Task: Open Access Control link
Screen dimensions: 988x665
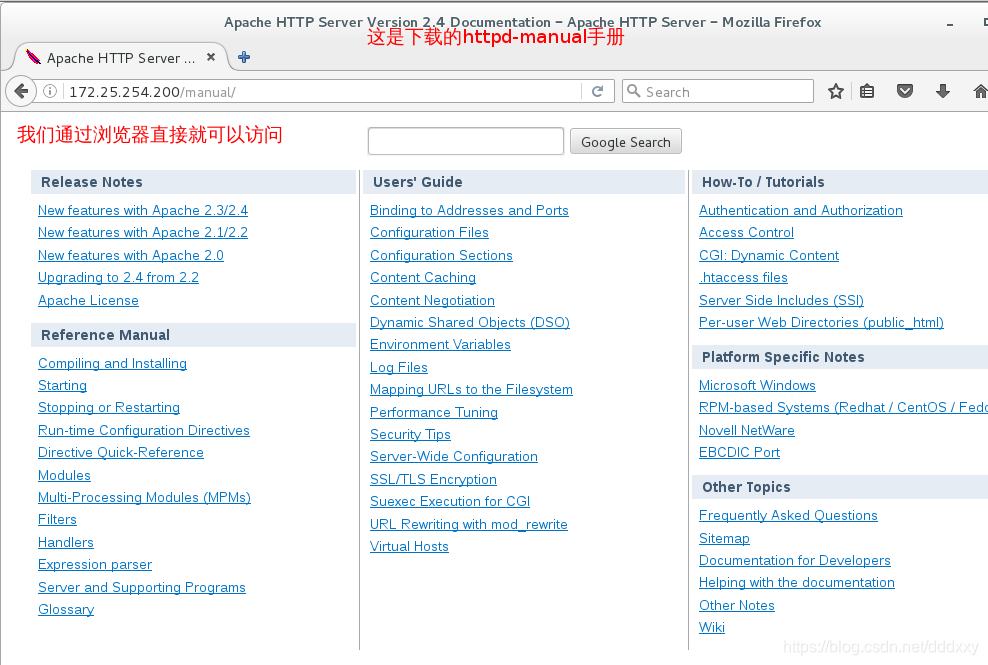Action: (746, 233)
